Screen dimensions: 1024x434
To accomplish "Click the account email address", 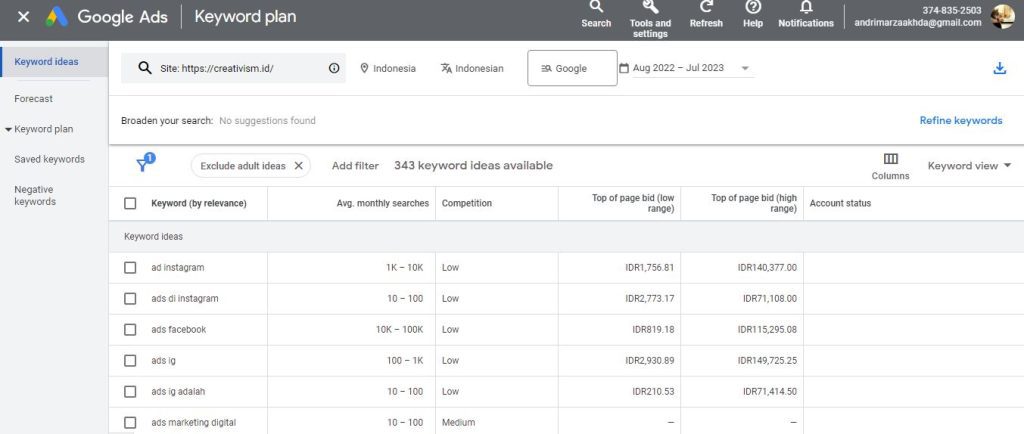I will (x=918, y=22).
